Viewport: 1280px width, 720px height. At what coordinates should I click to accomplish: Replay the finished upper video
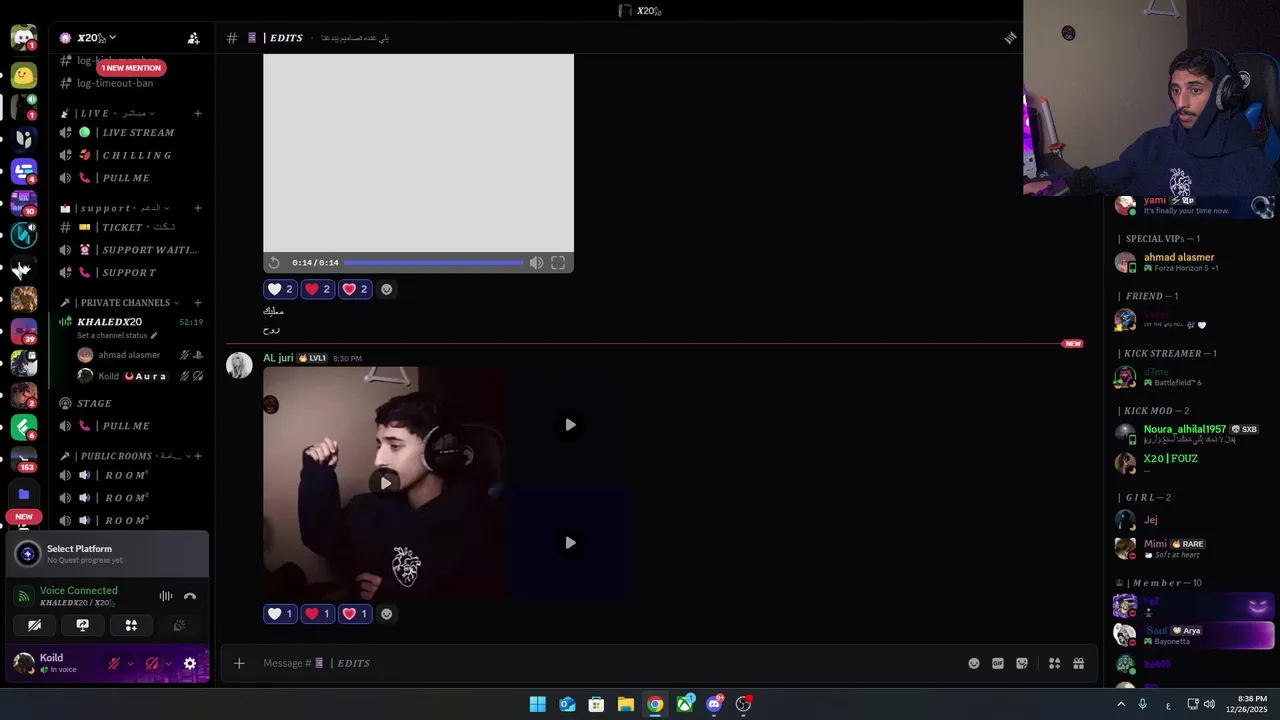pyautogui.click(x=274, y=262)
